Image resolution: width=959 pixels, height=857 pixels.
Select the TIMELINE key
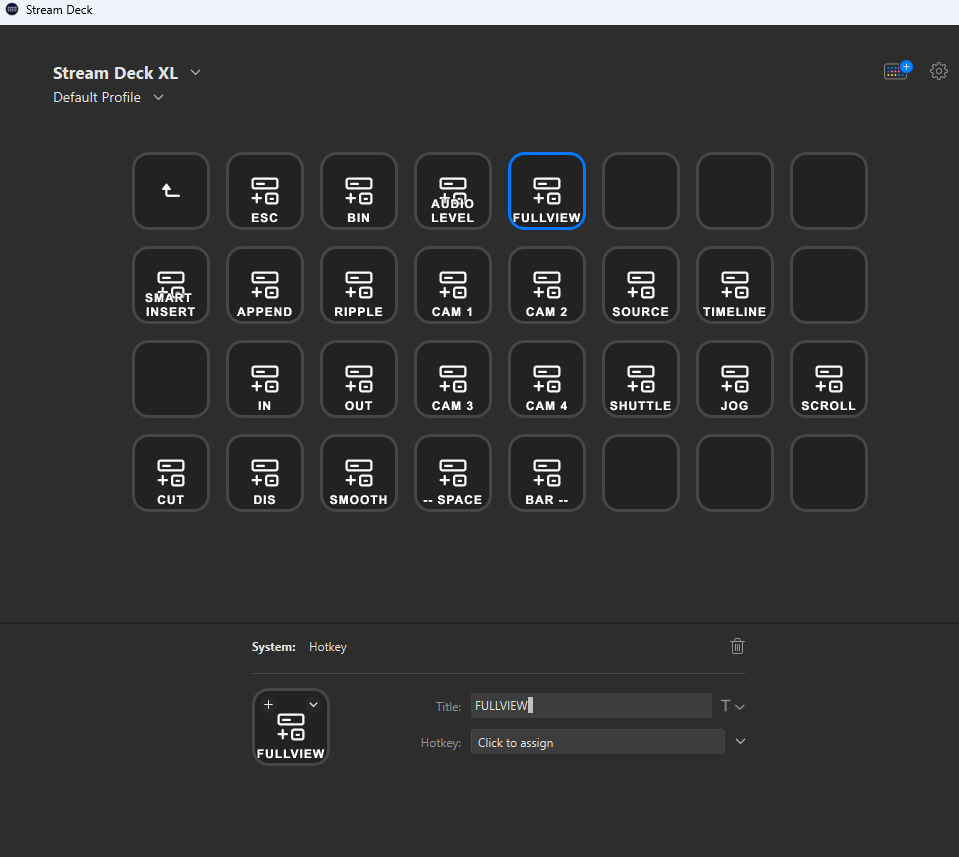(735, 285)
